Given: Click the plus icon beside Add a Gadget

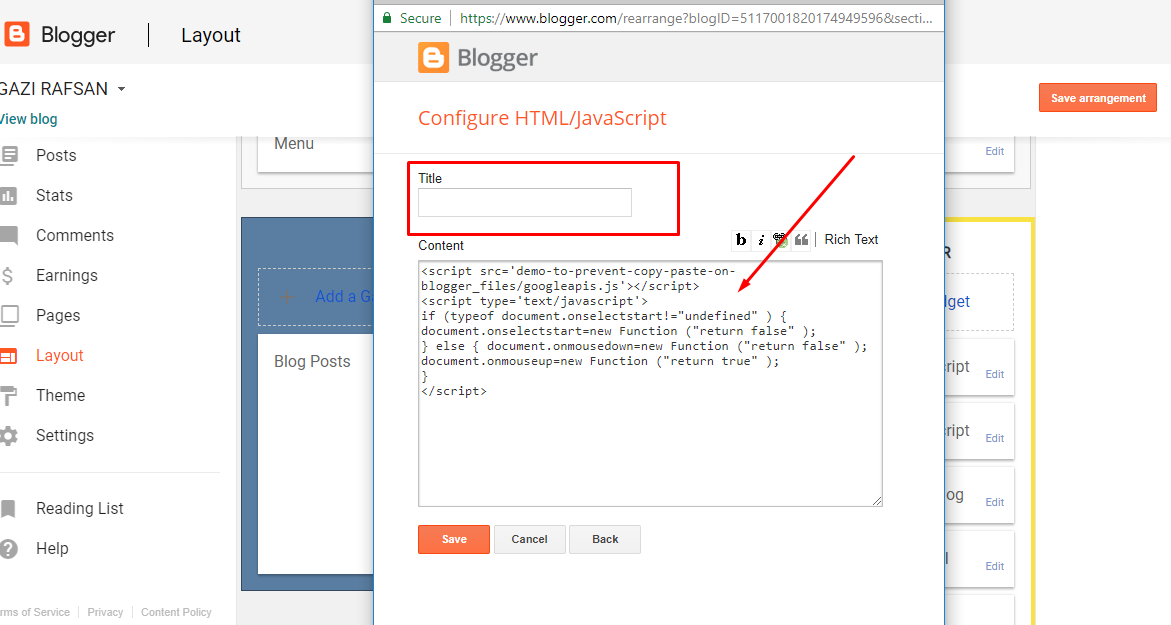Looking at the screenshot, I should pyautogui.click(x=288, y=296).
